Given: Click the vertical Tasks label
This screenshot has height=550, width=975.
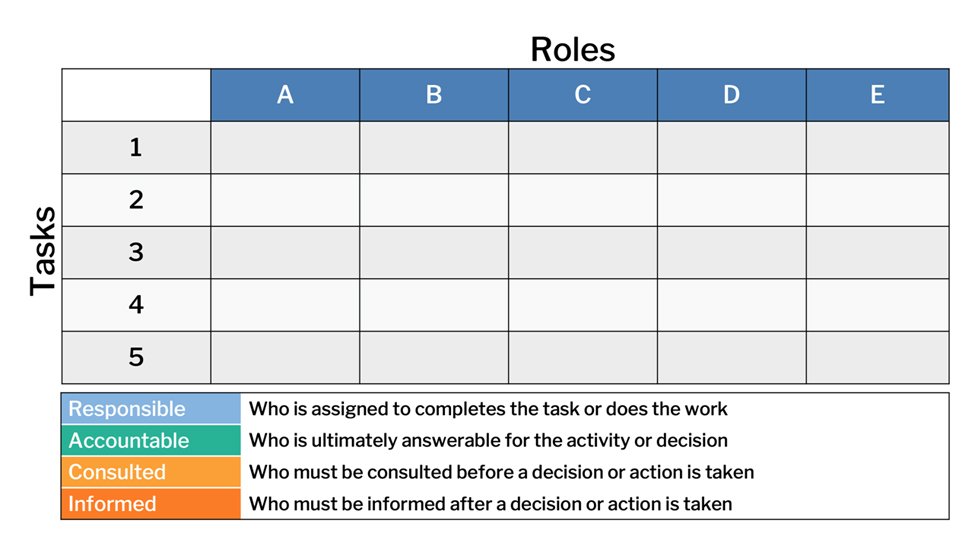Looking at the screenshot, I should (43, 250).
